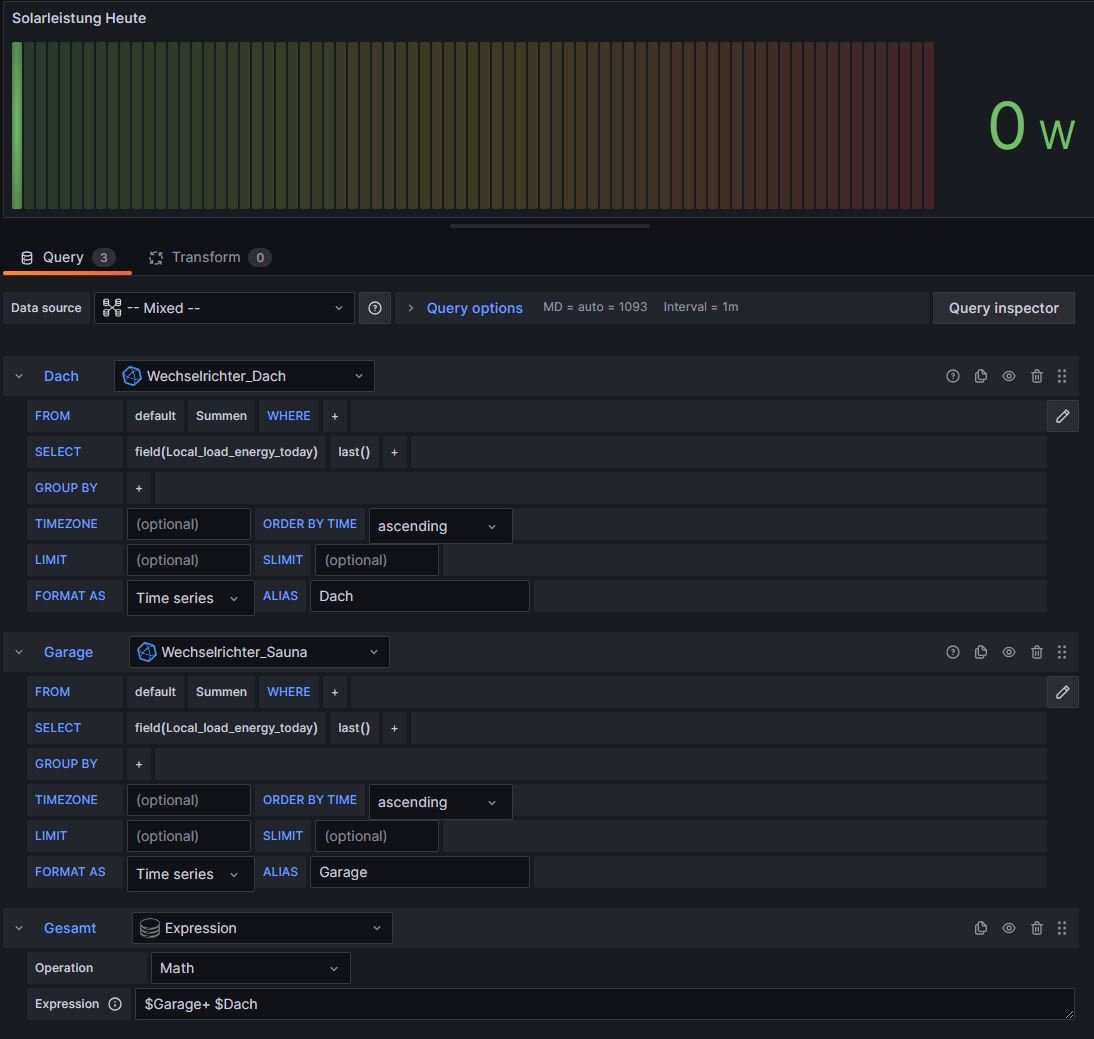Open data source help icon next to Mixed
Screen dimensions: 1094x1039
click(375, 308)
